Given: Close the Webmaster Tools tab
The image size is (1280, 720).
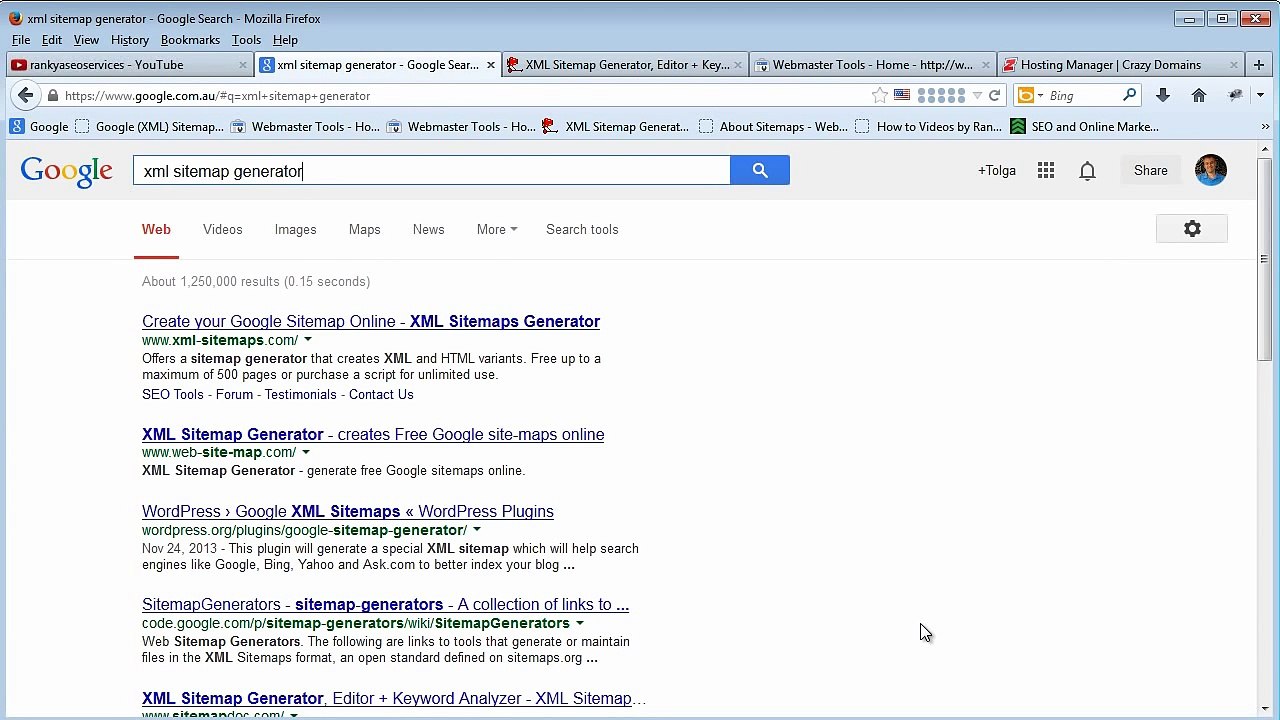Looking at the screenshot, I should coord(985,65).
